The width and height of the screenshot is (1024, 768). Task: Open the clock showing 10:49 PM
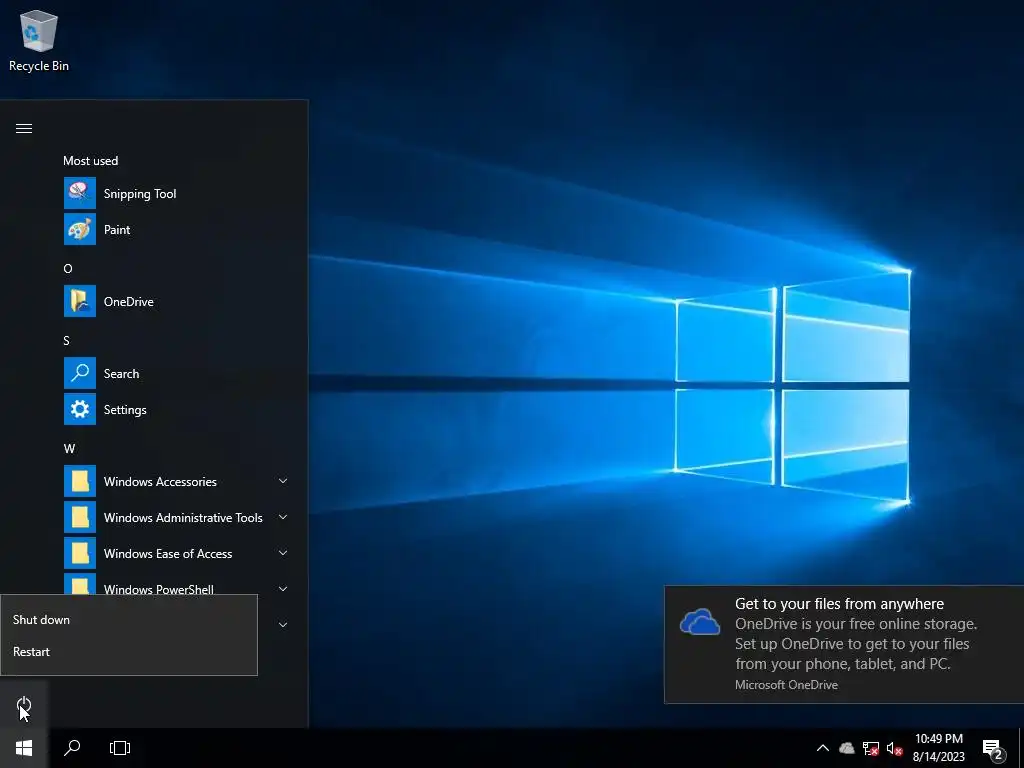(x=938, y=748)
